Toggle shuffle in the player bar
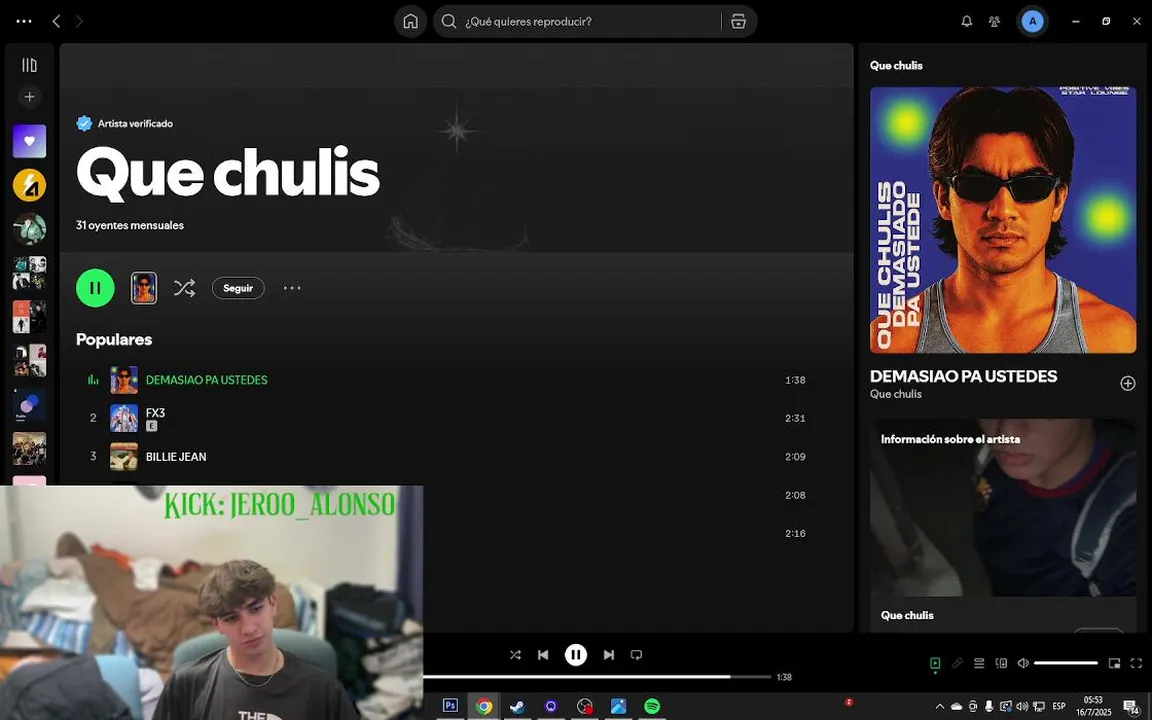The height and width of the screenshot is (720, 1152). coord(515,655)
